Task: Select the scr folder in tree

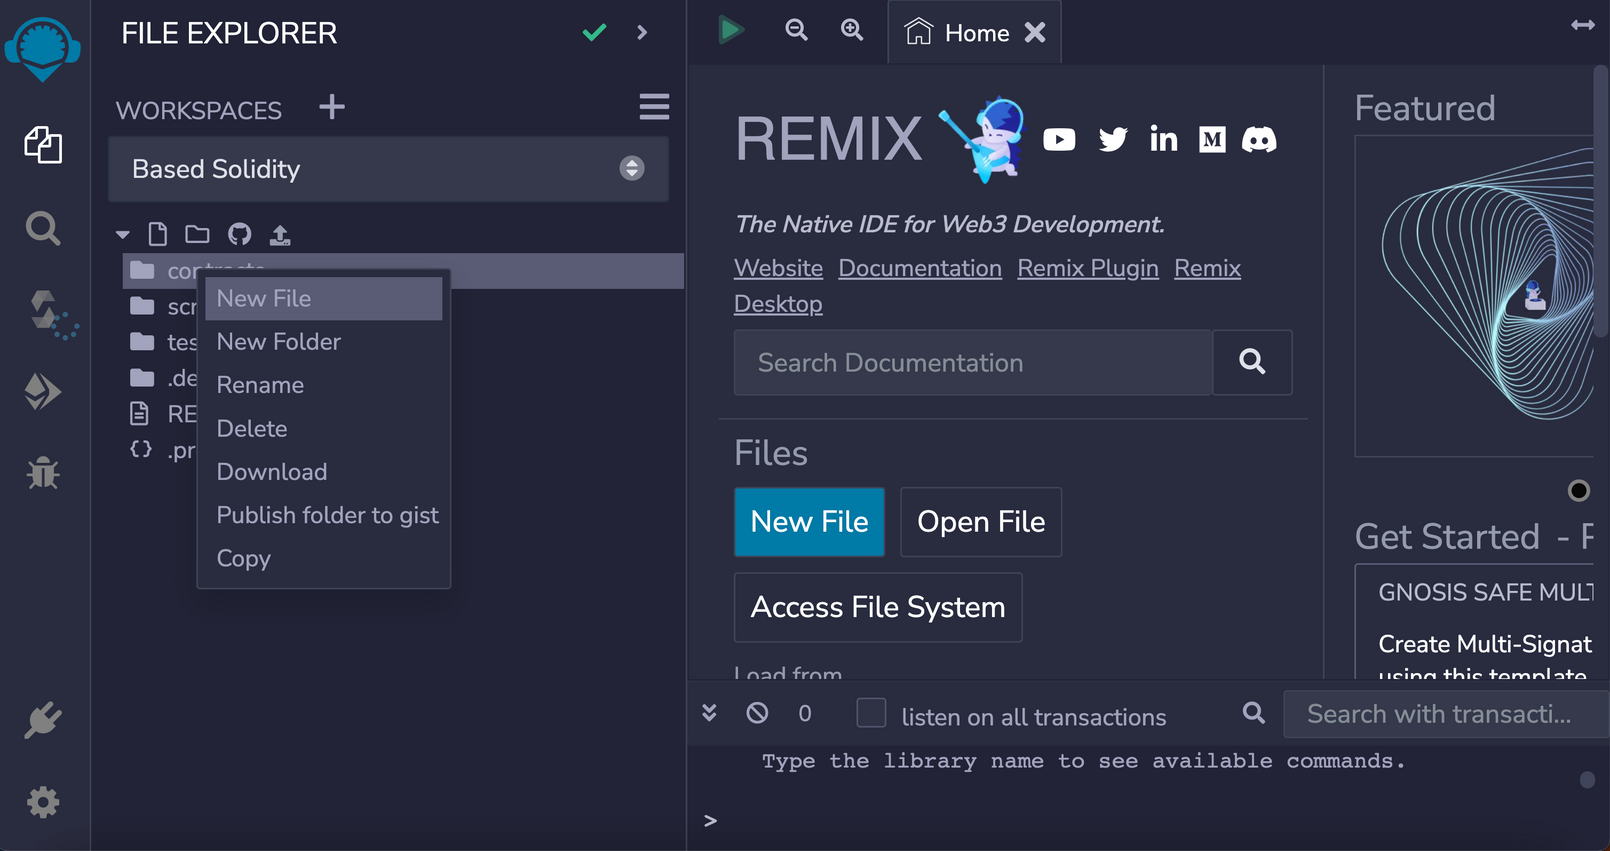Action: point(163,307)
